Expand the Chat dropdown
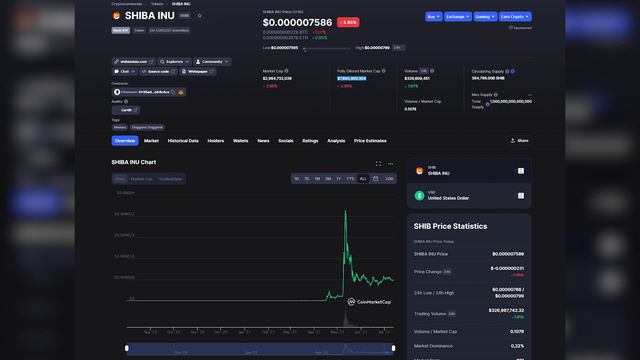The height and width of the screenshot is (360, 640). [x=124, y=71]
